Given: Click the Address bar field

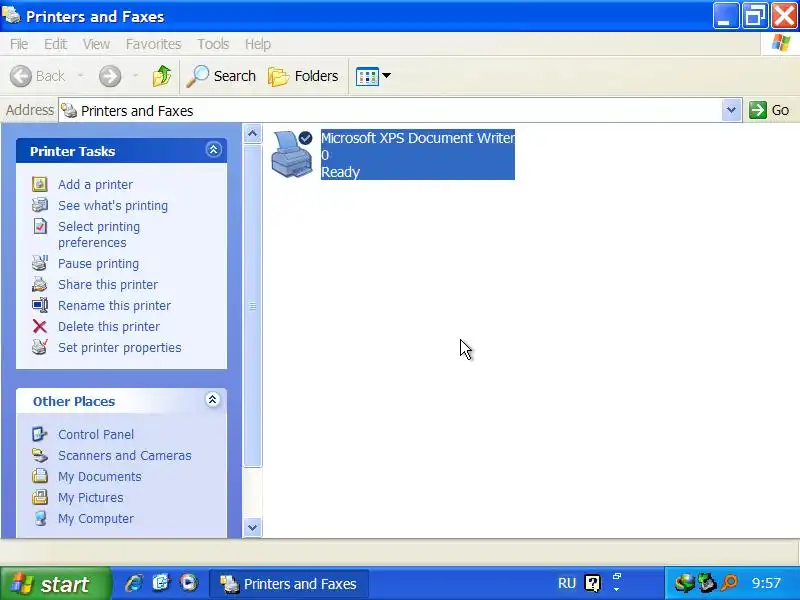Looking at the screenshot, I should click(390, 110).
